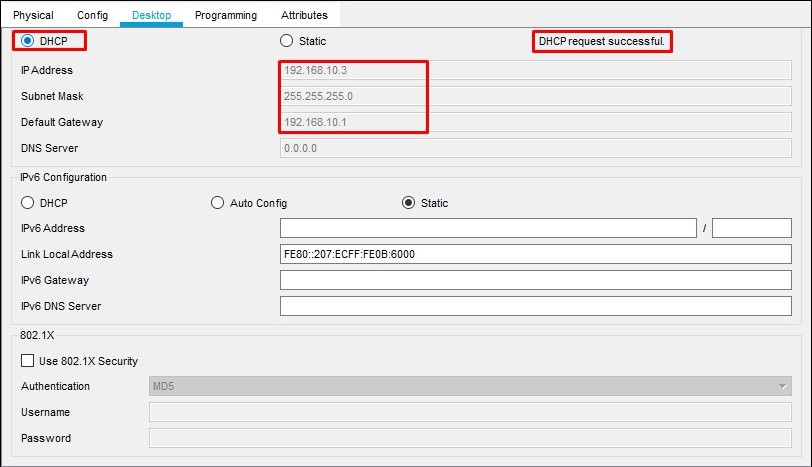Image resolution: width=812 pixels, height=467 pixels.
Task: Select the Desktop tab
Action: (x=151, y=15)
